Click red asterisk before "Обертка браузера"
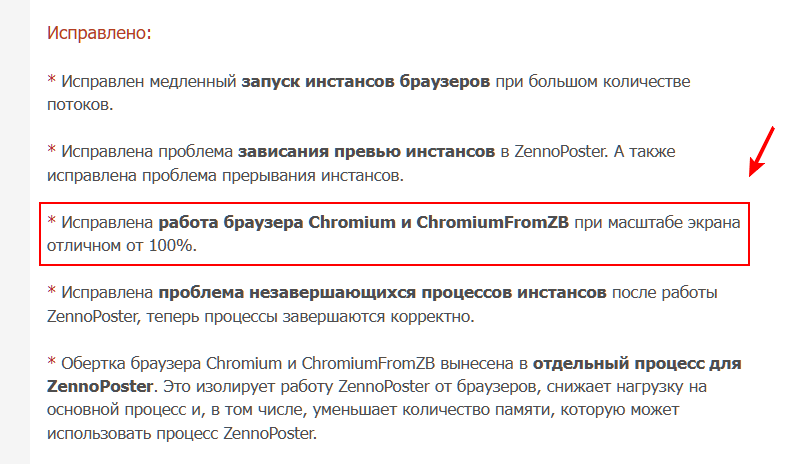 click(x=52, y=363)
